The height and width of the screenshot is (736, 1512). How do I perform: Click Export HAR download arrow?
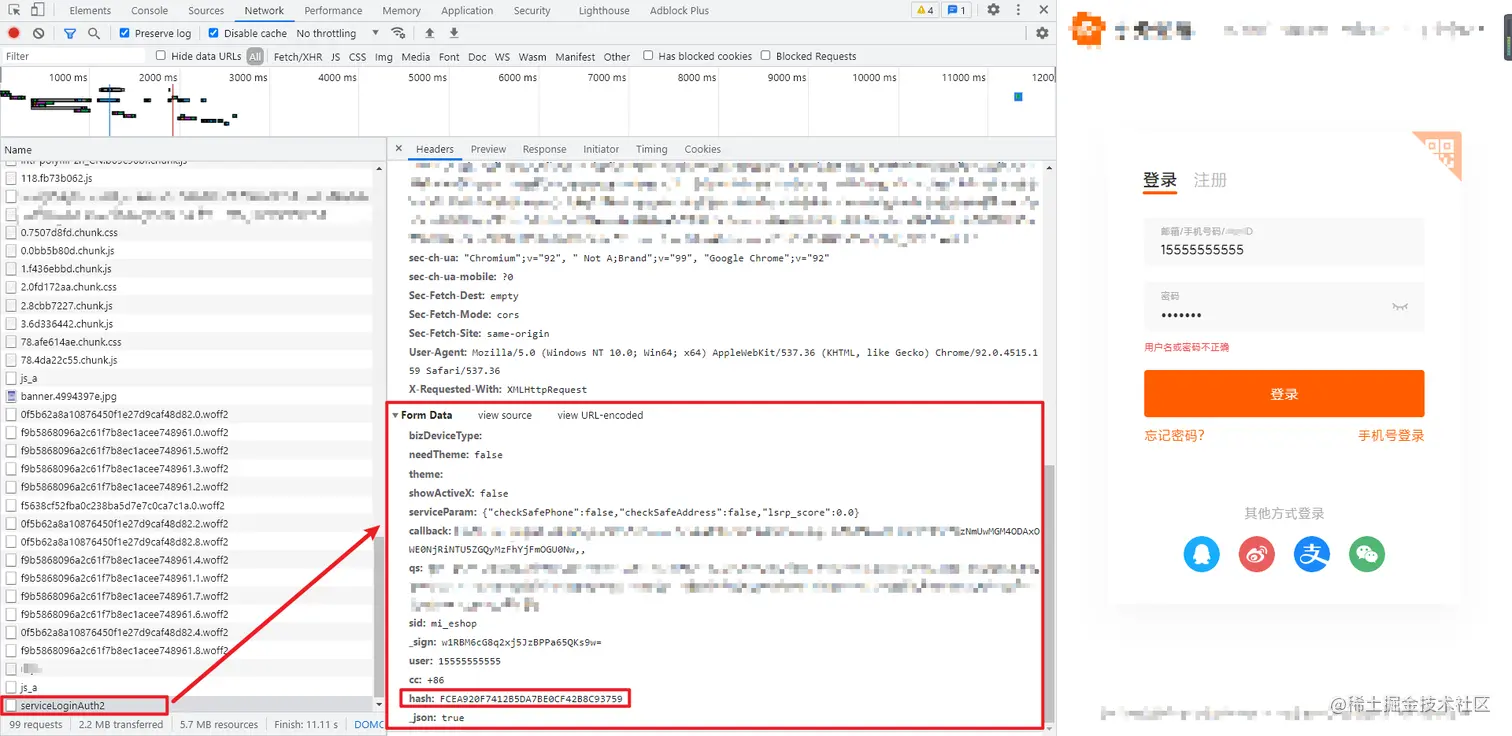pos(454,33)
